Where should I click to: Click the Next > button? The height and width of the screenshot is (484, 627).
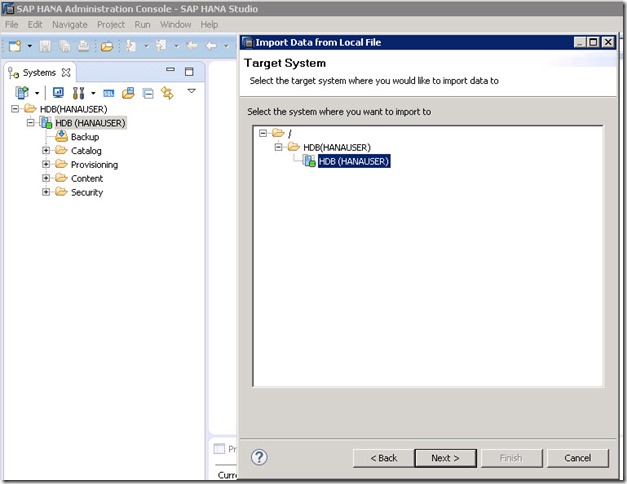click(x=445, y=458)
